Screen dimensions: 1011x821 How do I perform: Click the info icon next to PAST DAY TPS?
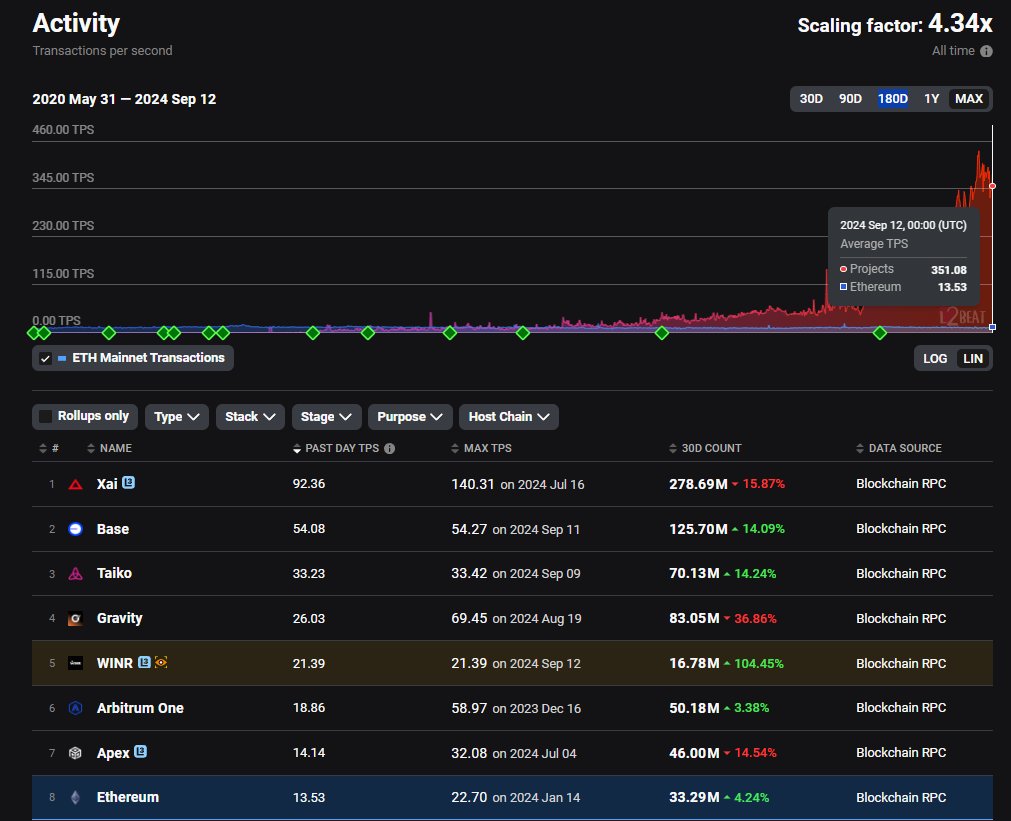[x=389, y=448]
